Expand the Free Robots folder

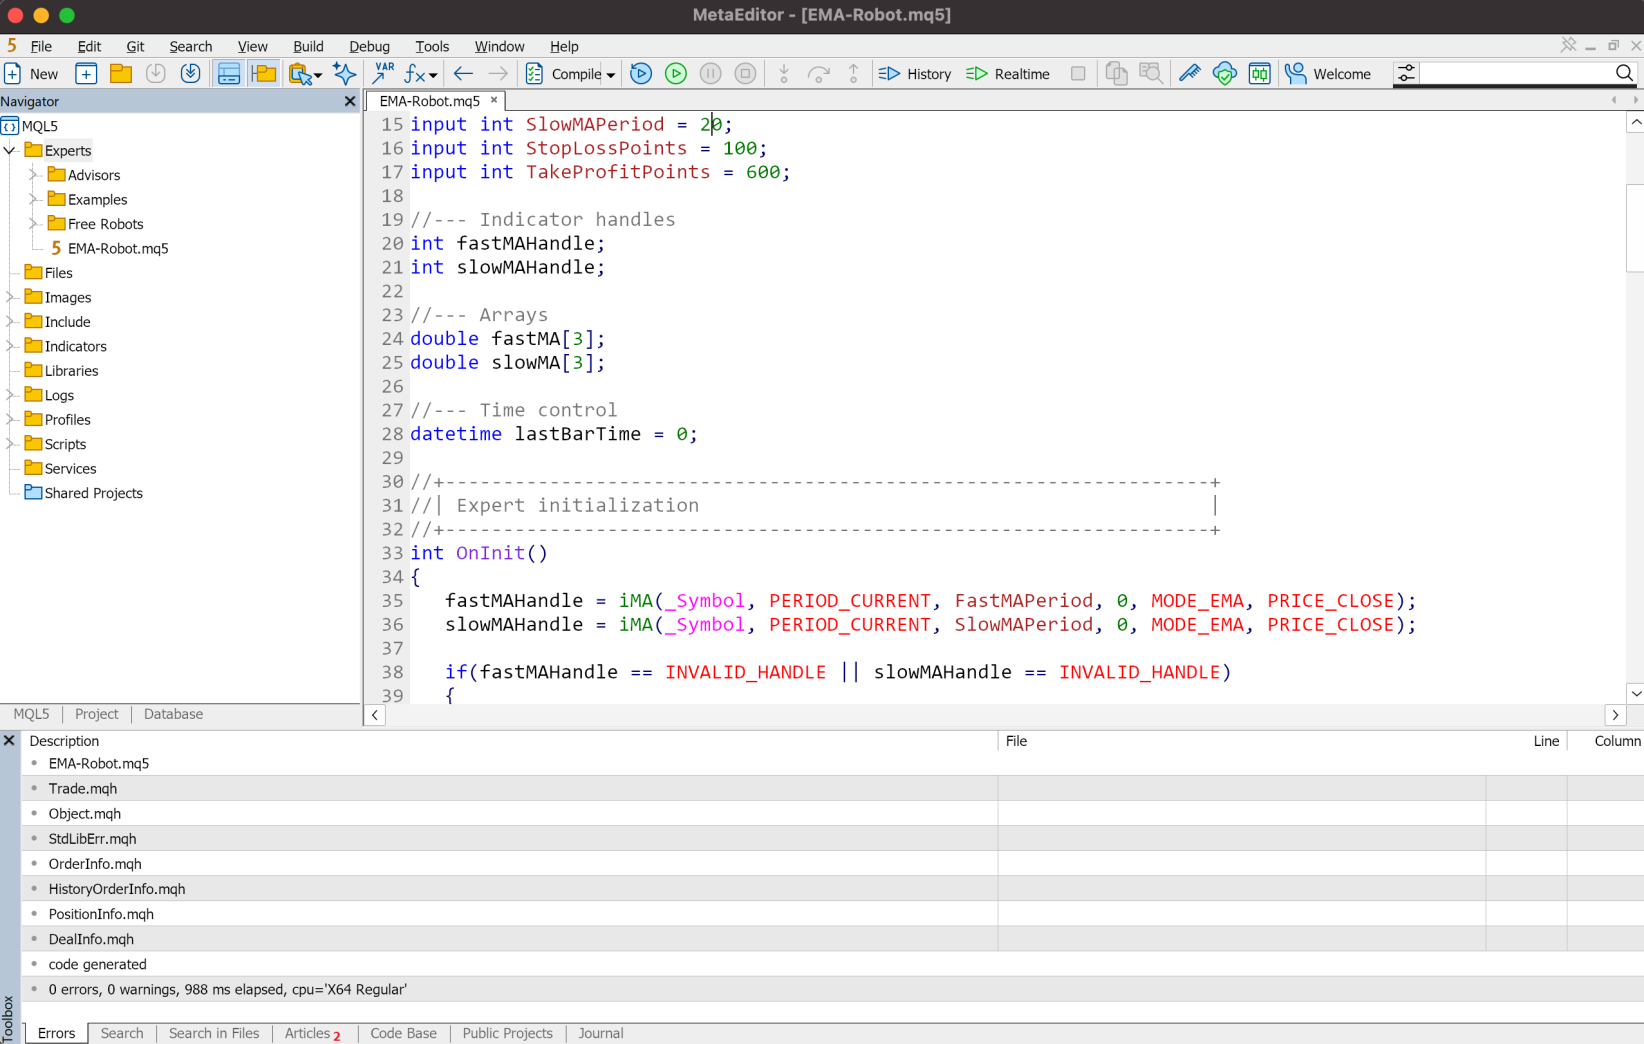click(34, 224)
